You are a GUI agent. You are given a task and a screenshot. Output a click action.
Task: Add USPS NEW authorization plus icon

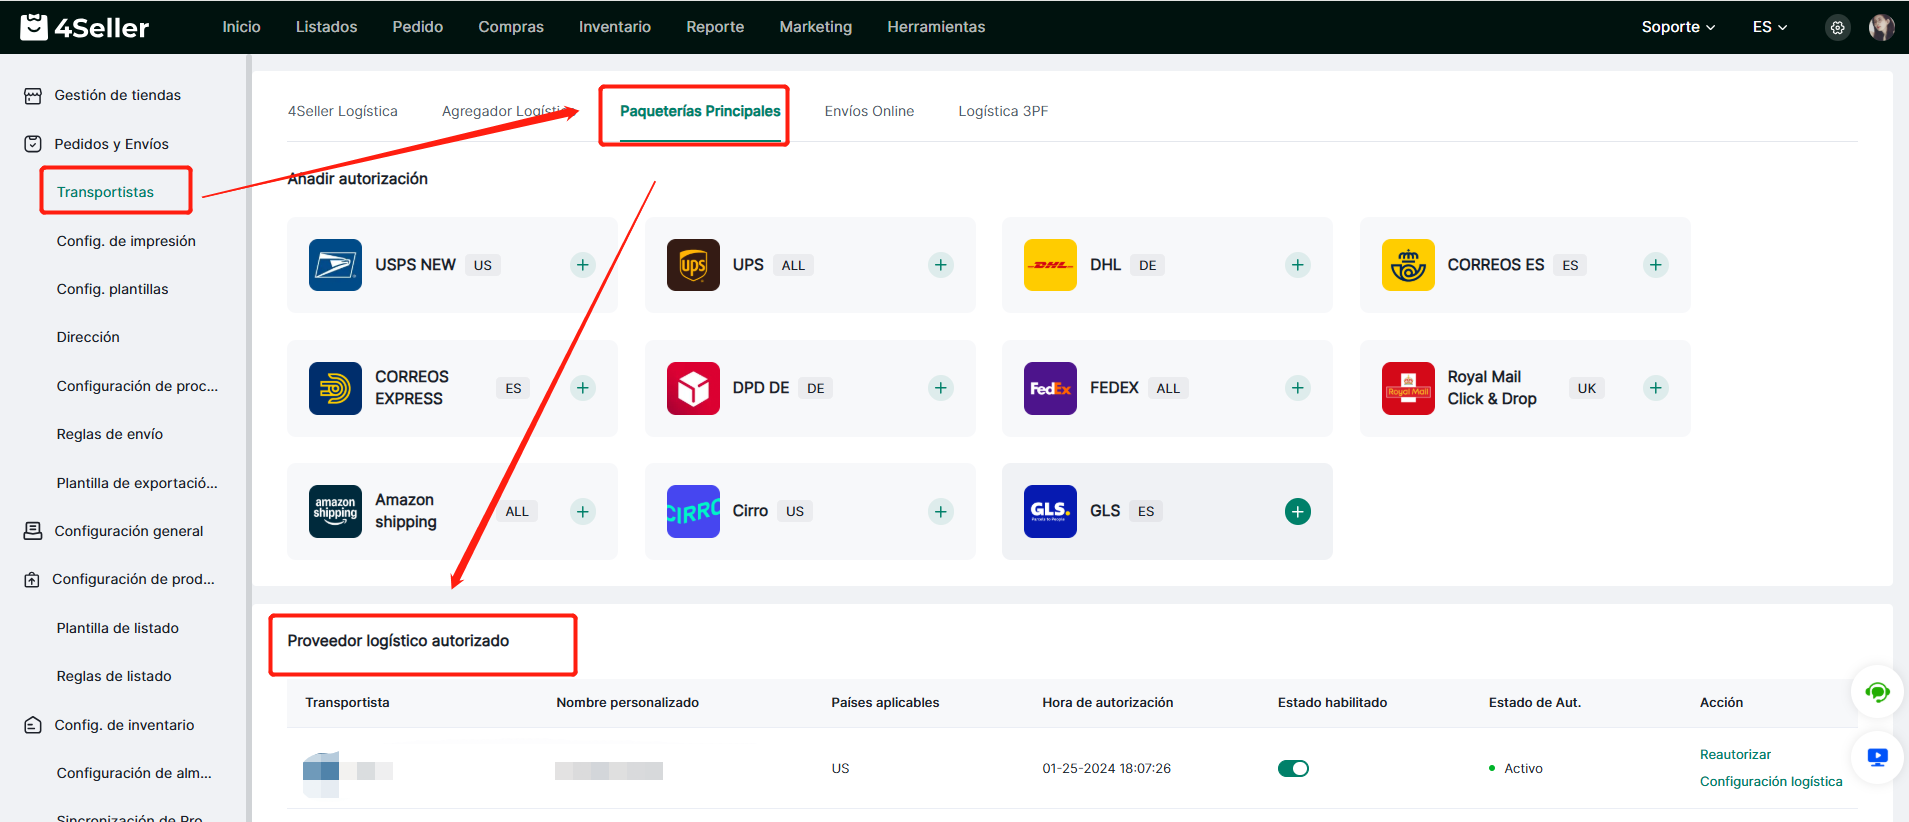pyautogui.click(x=583, y=265)
